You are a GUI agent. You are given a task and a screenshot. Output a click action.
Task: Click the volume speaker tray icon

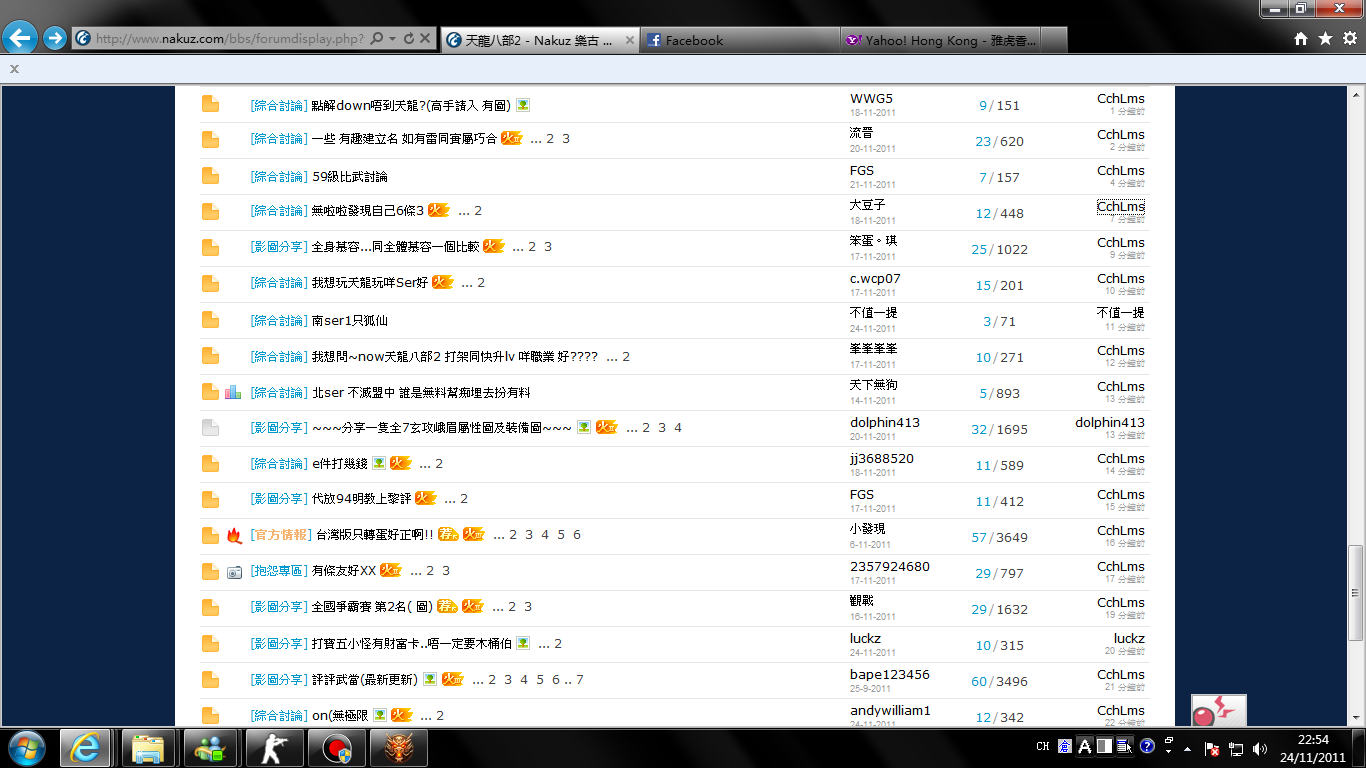1259,748
